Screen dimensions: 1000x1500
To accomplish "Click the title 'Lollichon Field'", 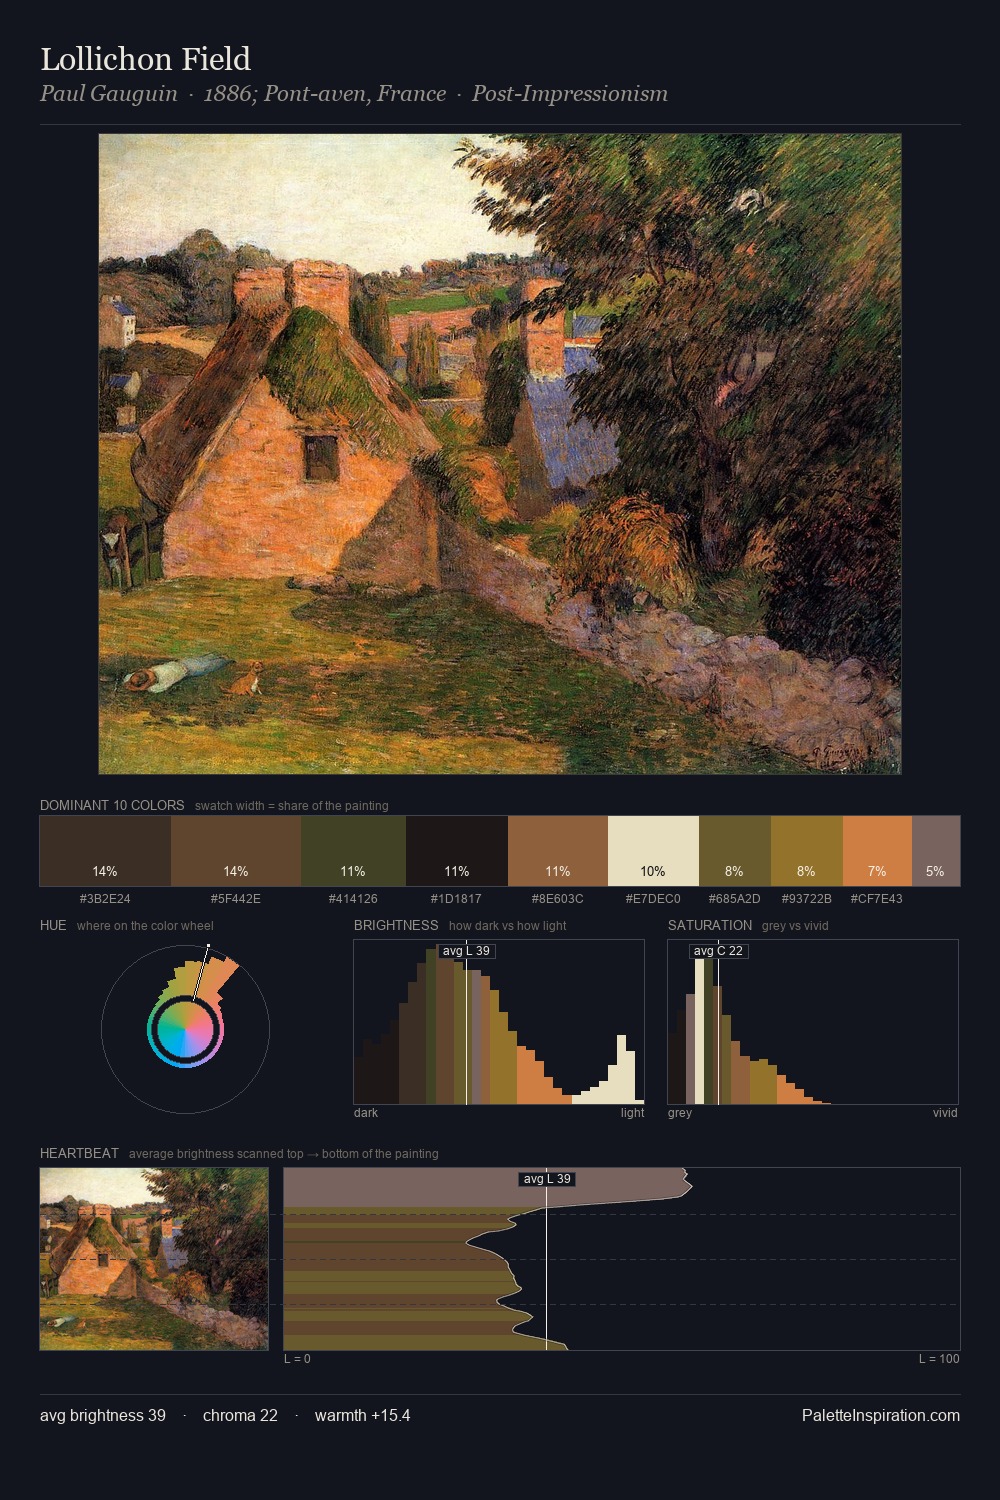I will 146,59.
